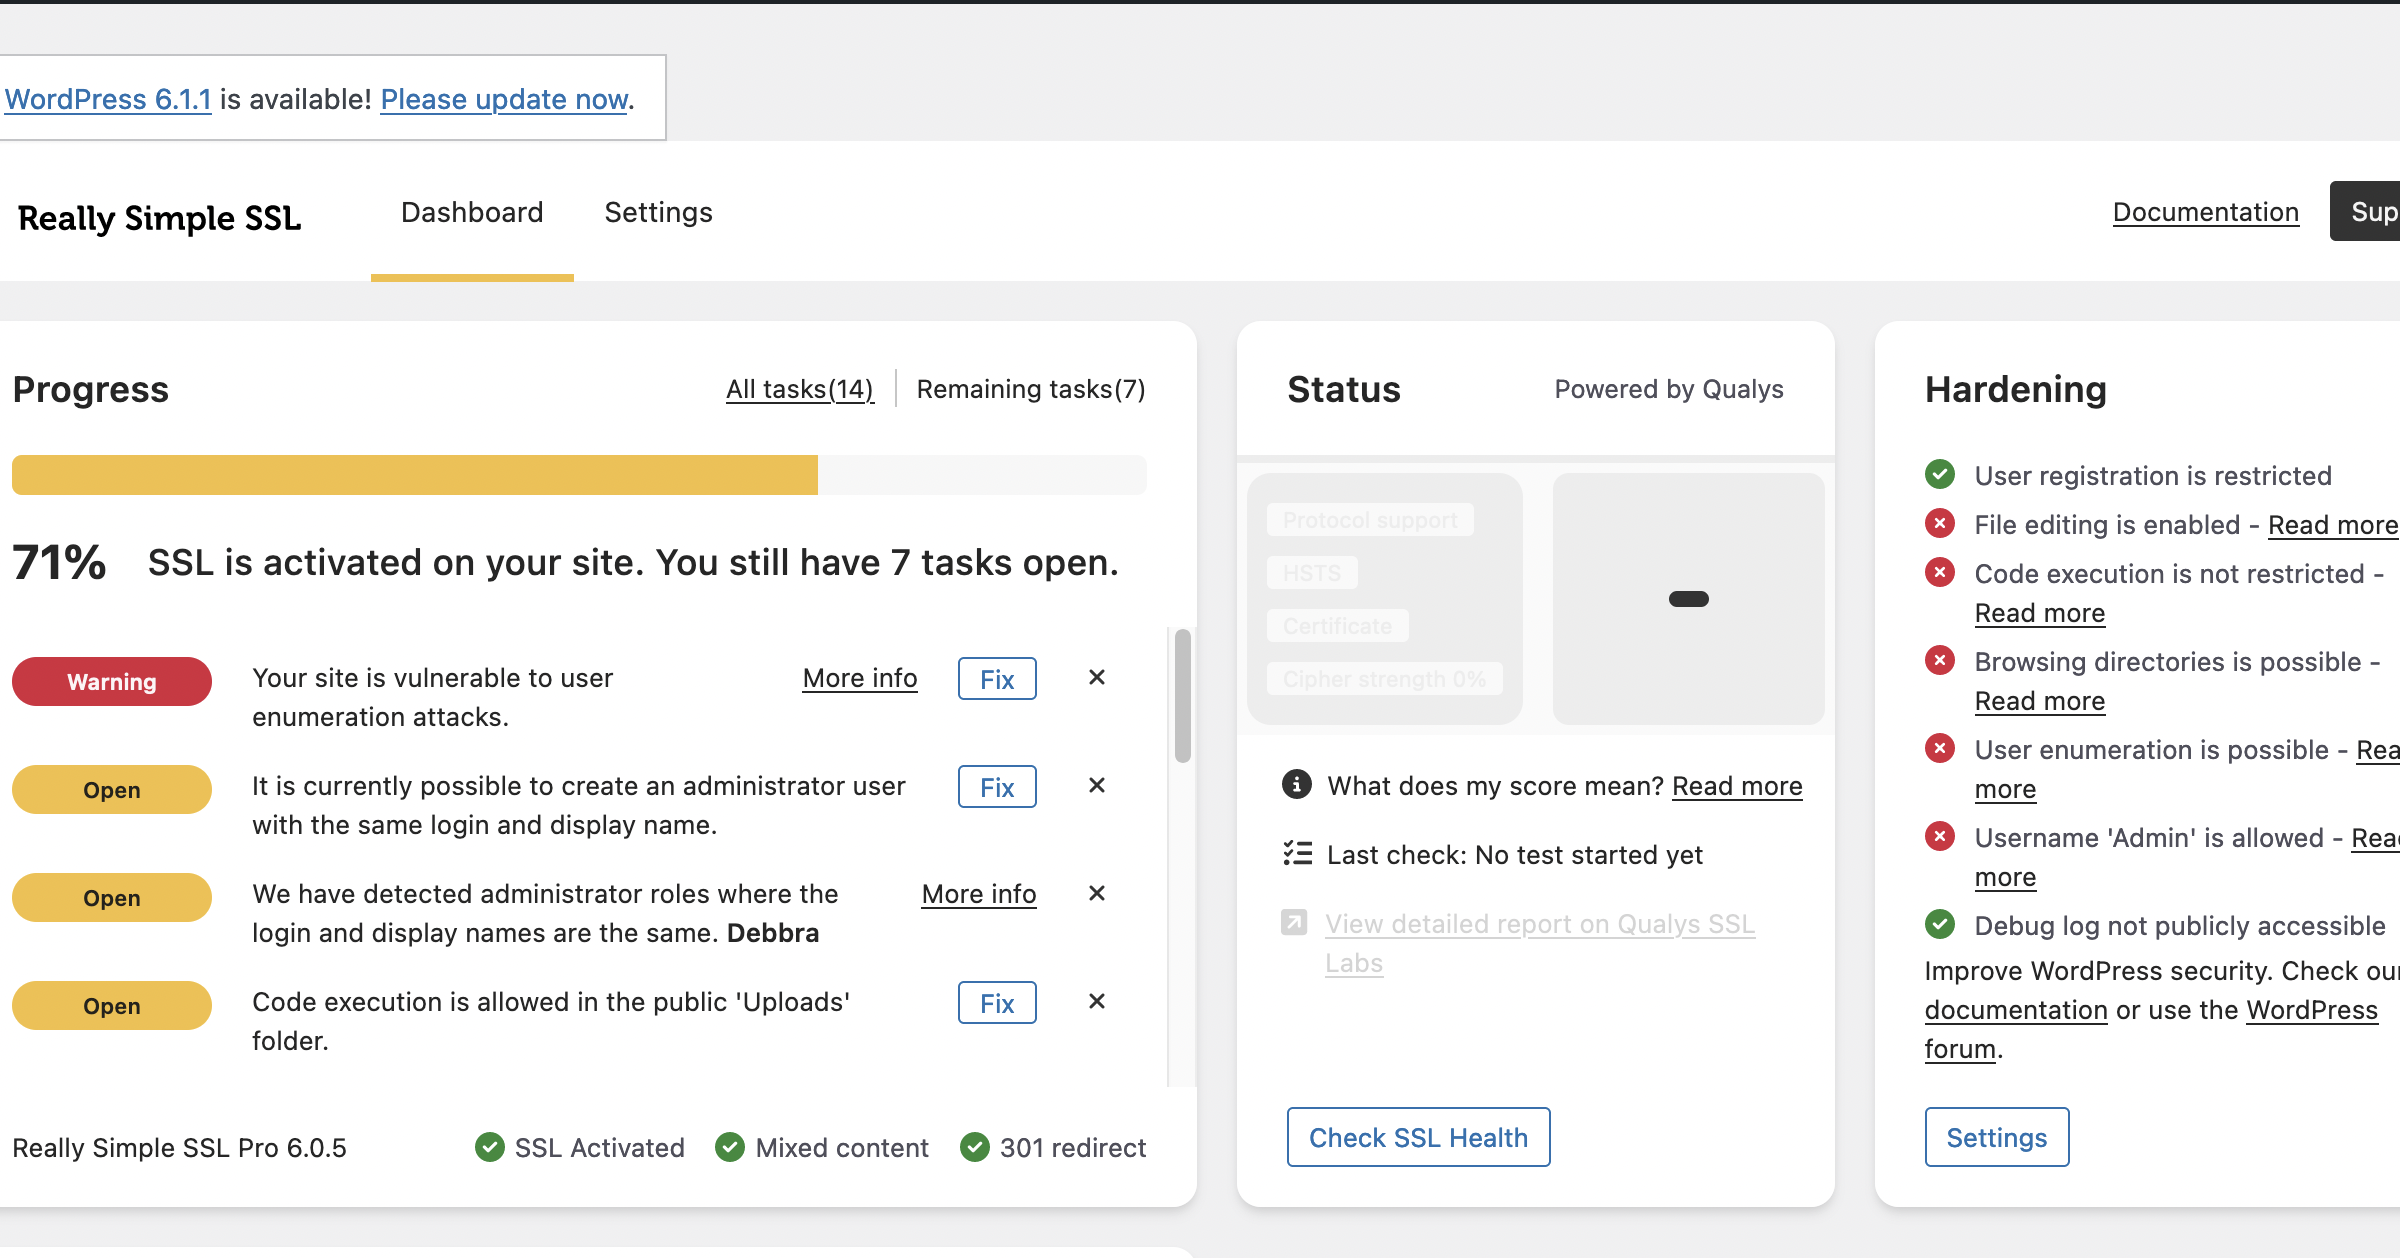The height and width of the screenshot is (1258, 2400).
Task: Fix code execution in Uploads folder
Action: click(997, 1003)
